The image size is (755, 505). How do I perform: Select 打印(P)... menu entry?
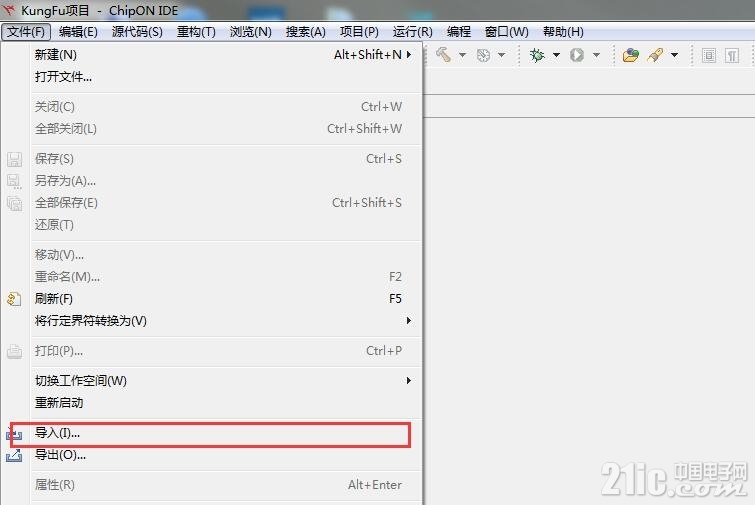pos(224,351)
